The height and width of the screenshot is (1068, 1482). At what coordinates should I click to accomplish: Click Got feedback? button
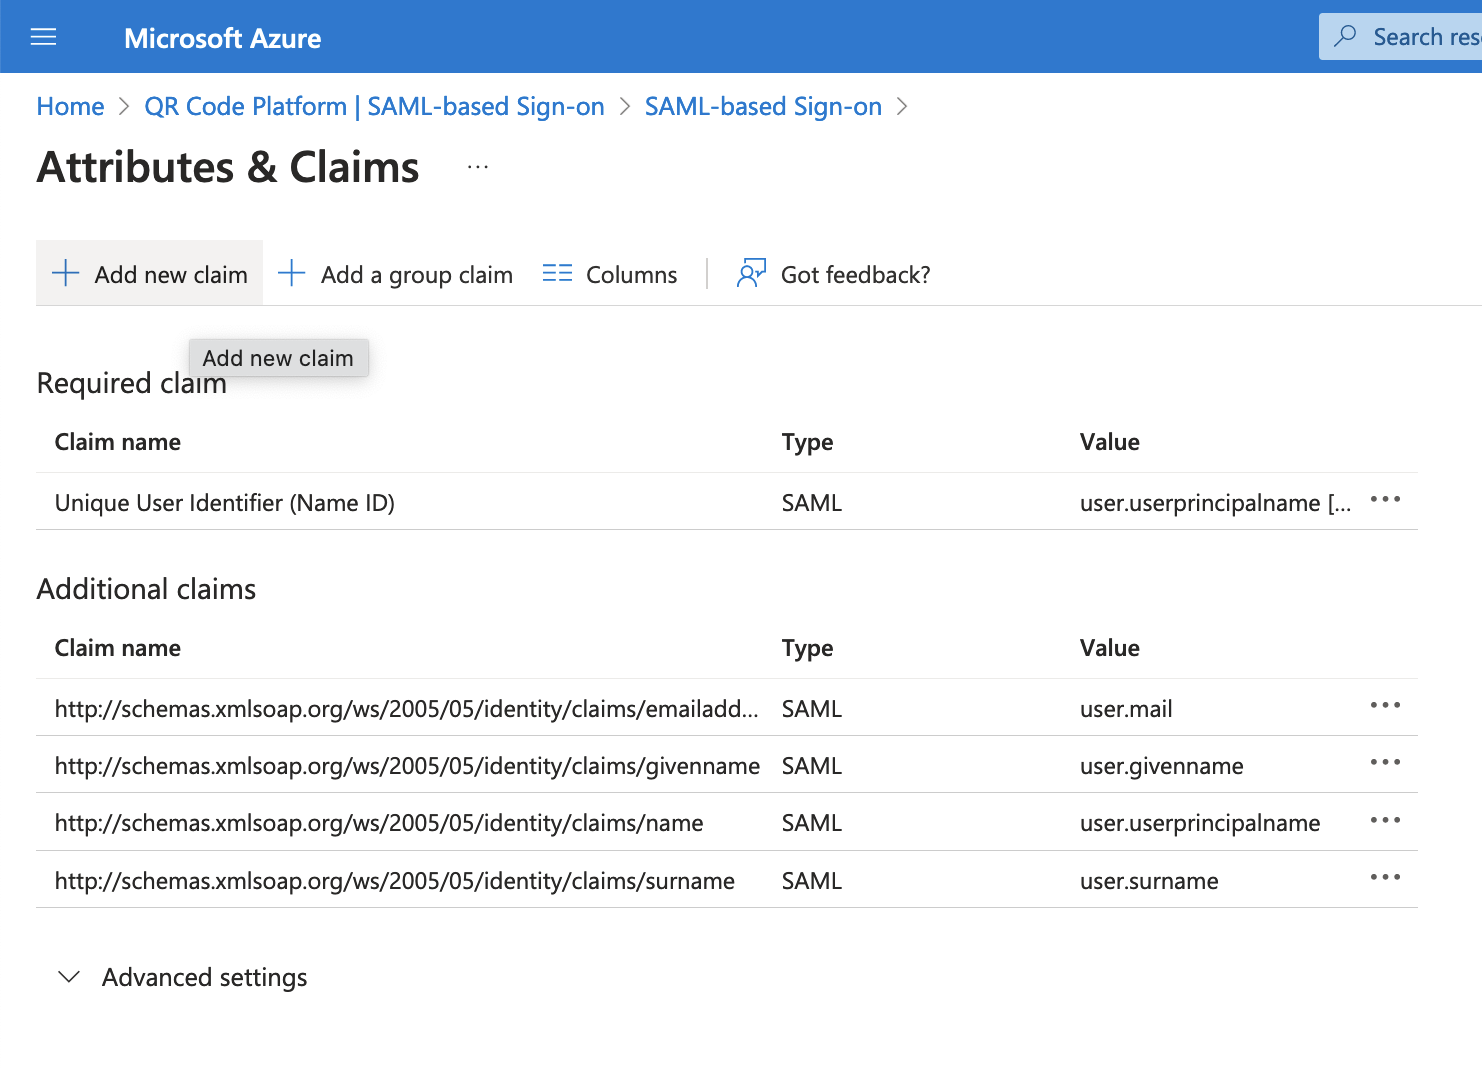pyautogui.click(x=833, y=274)
